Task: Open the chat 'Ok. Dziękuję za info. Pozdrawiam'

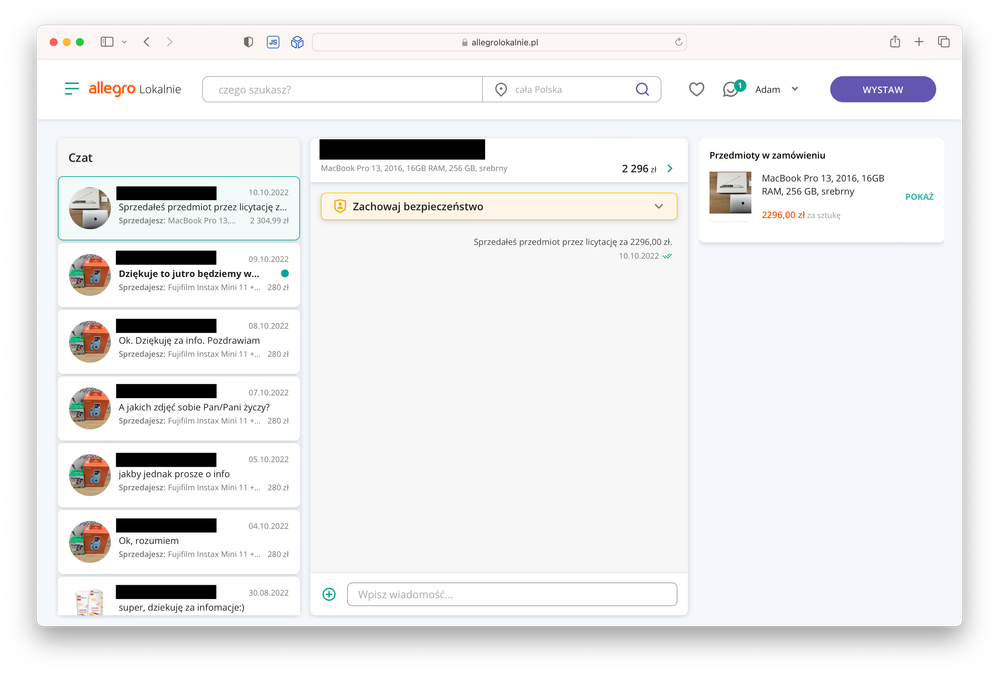Action: [179, 342]
